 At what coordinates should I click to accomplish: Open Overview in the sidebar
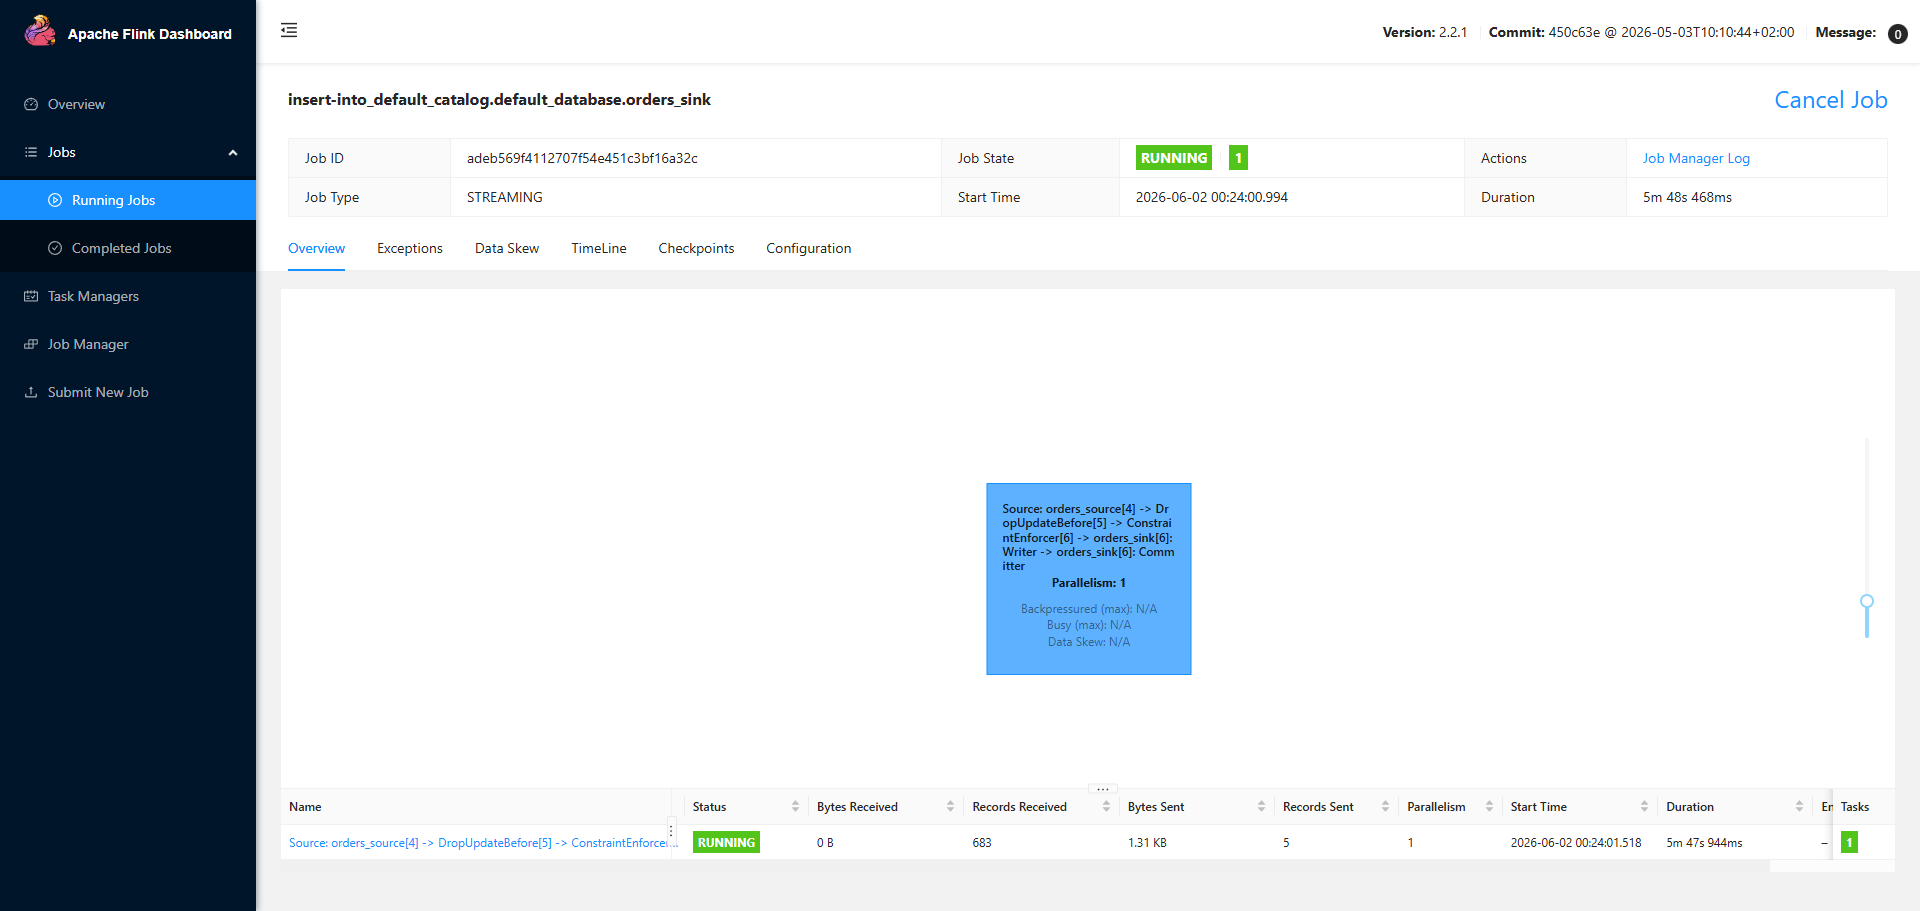(128, 104)
